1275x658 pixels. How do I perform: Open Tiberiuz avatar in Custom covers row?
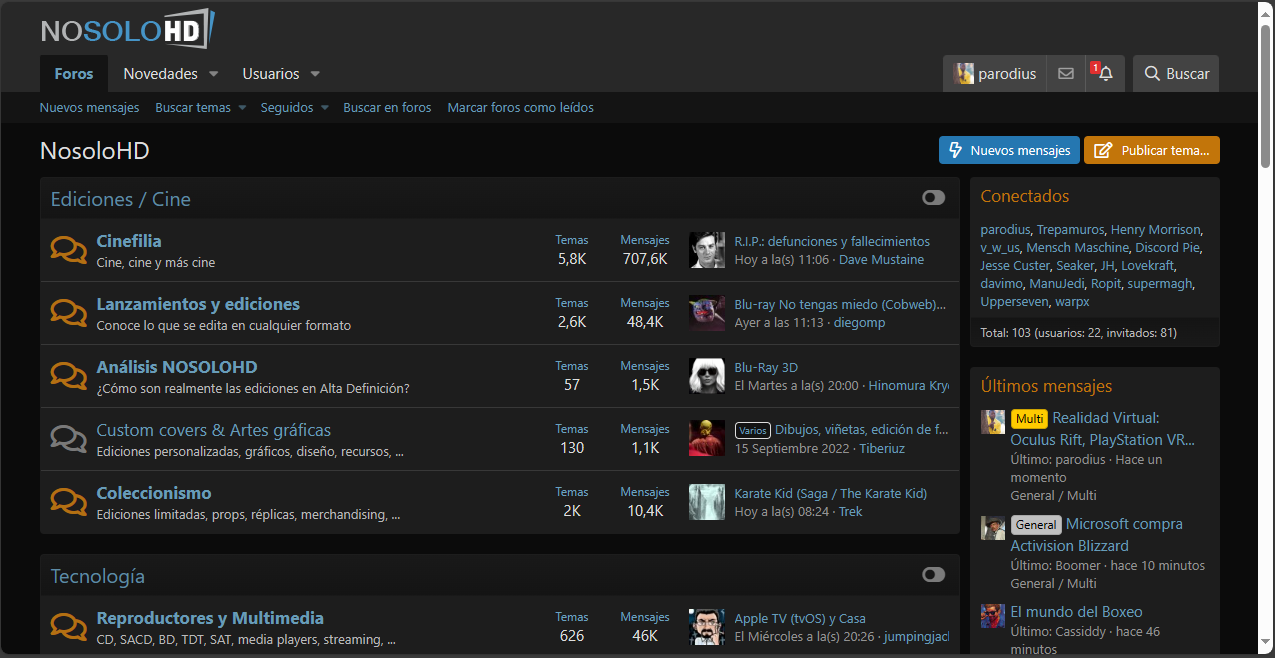point(707,439)
